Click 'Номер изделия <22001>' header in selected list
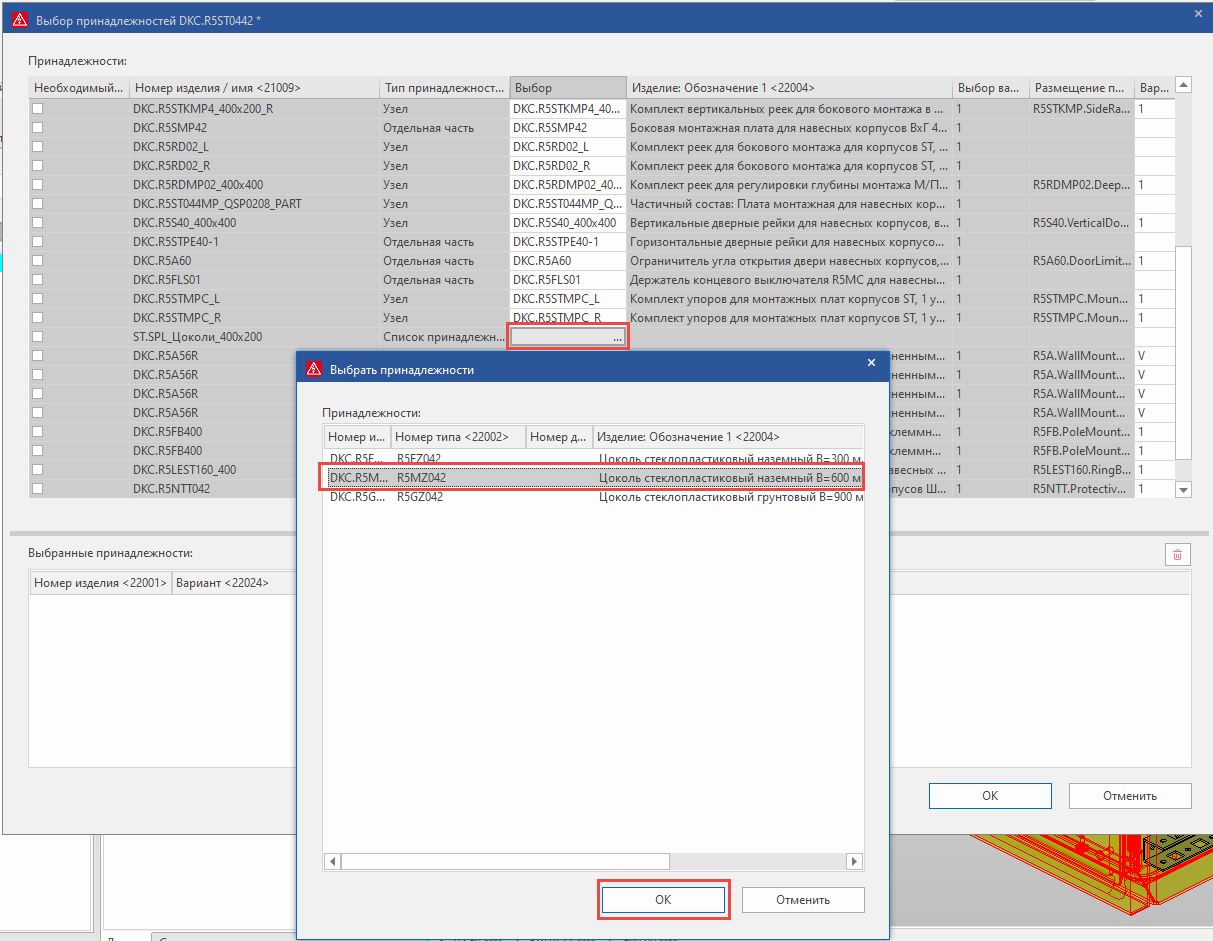 100,582
